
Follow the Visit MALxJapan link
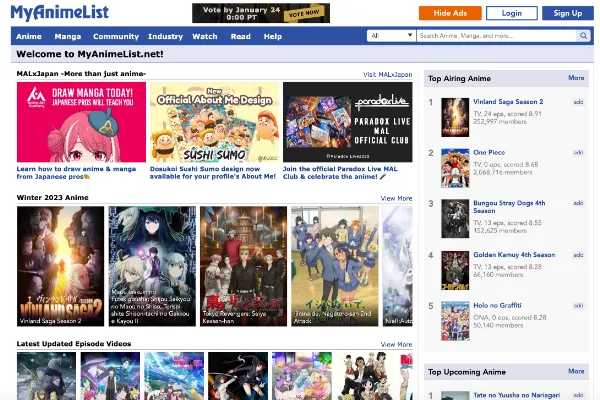[x=387, y=75]
